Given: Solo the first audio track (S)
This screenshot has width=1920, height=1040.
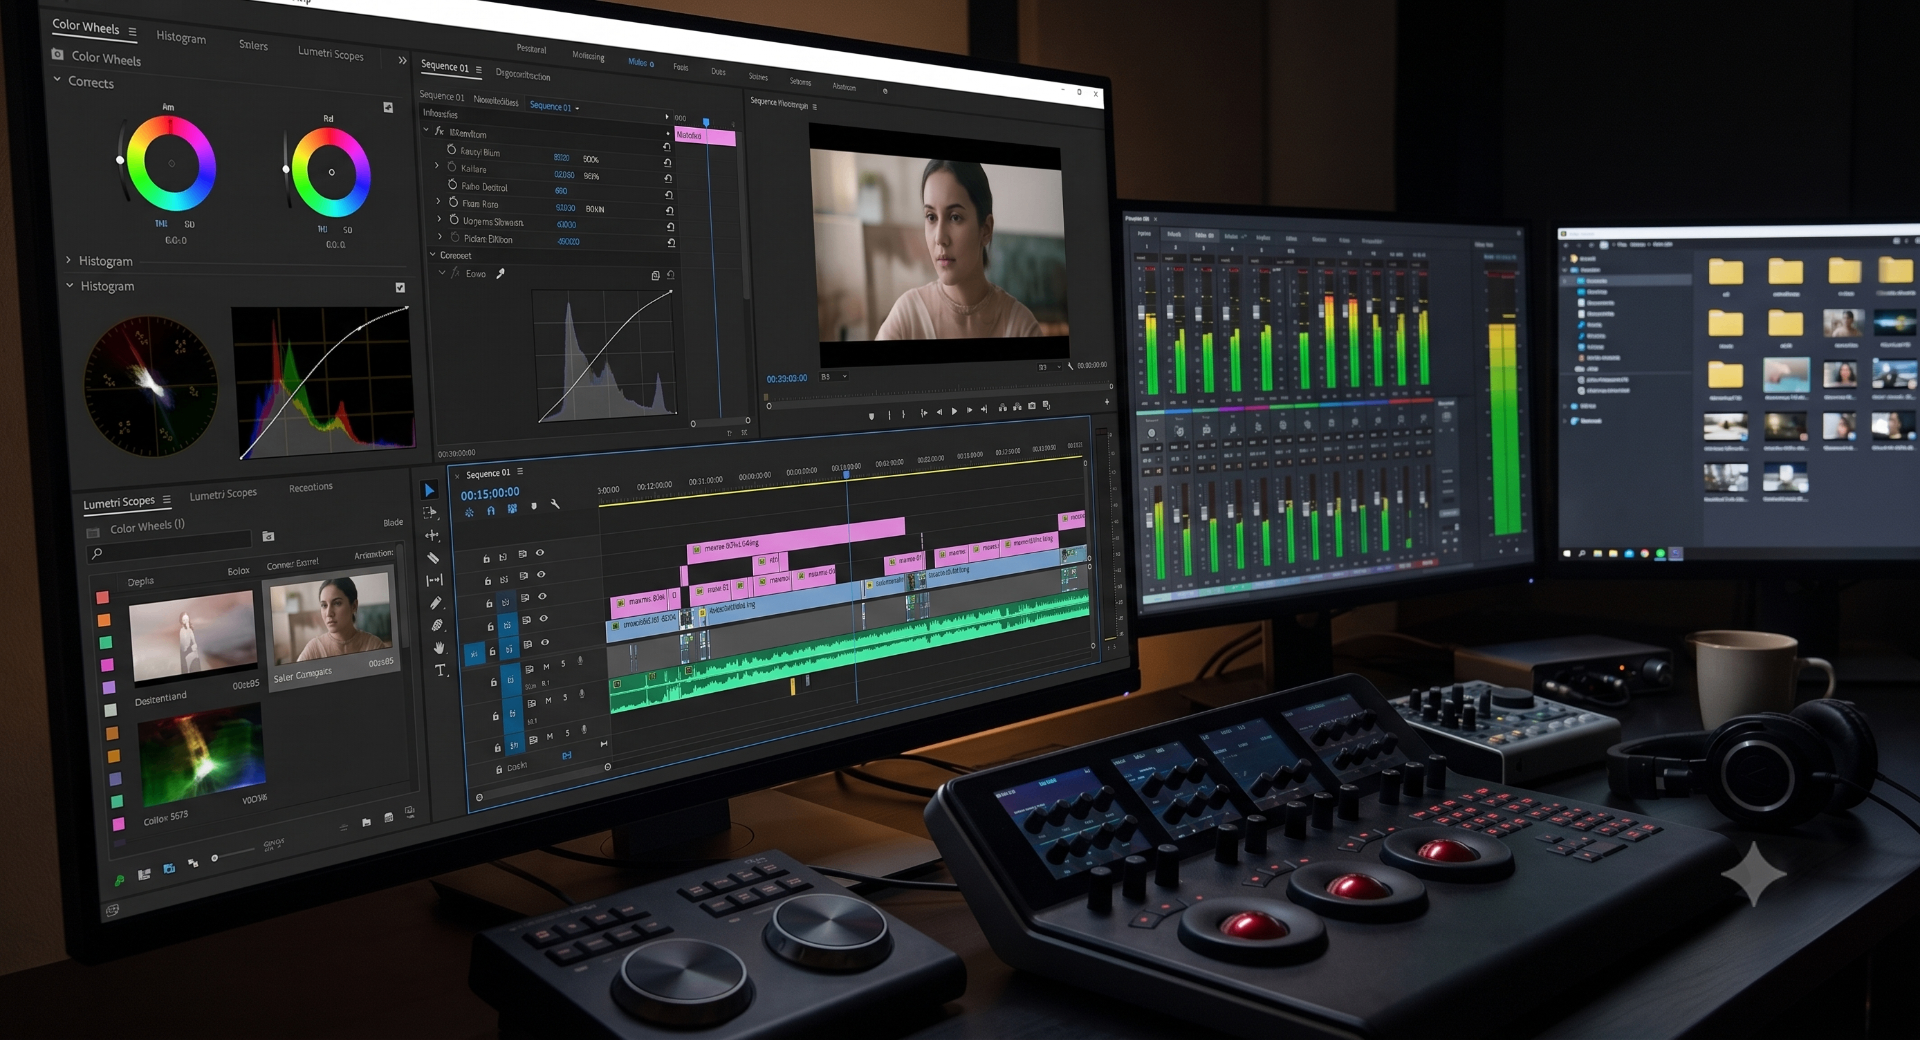Looking at the screenshot, I should (563, 664).
